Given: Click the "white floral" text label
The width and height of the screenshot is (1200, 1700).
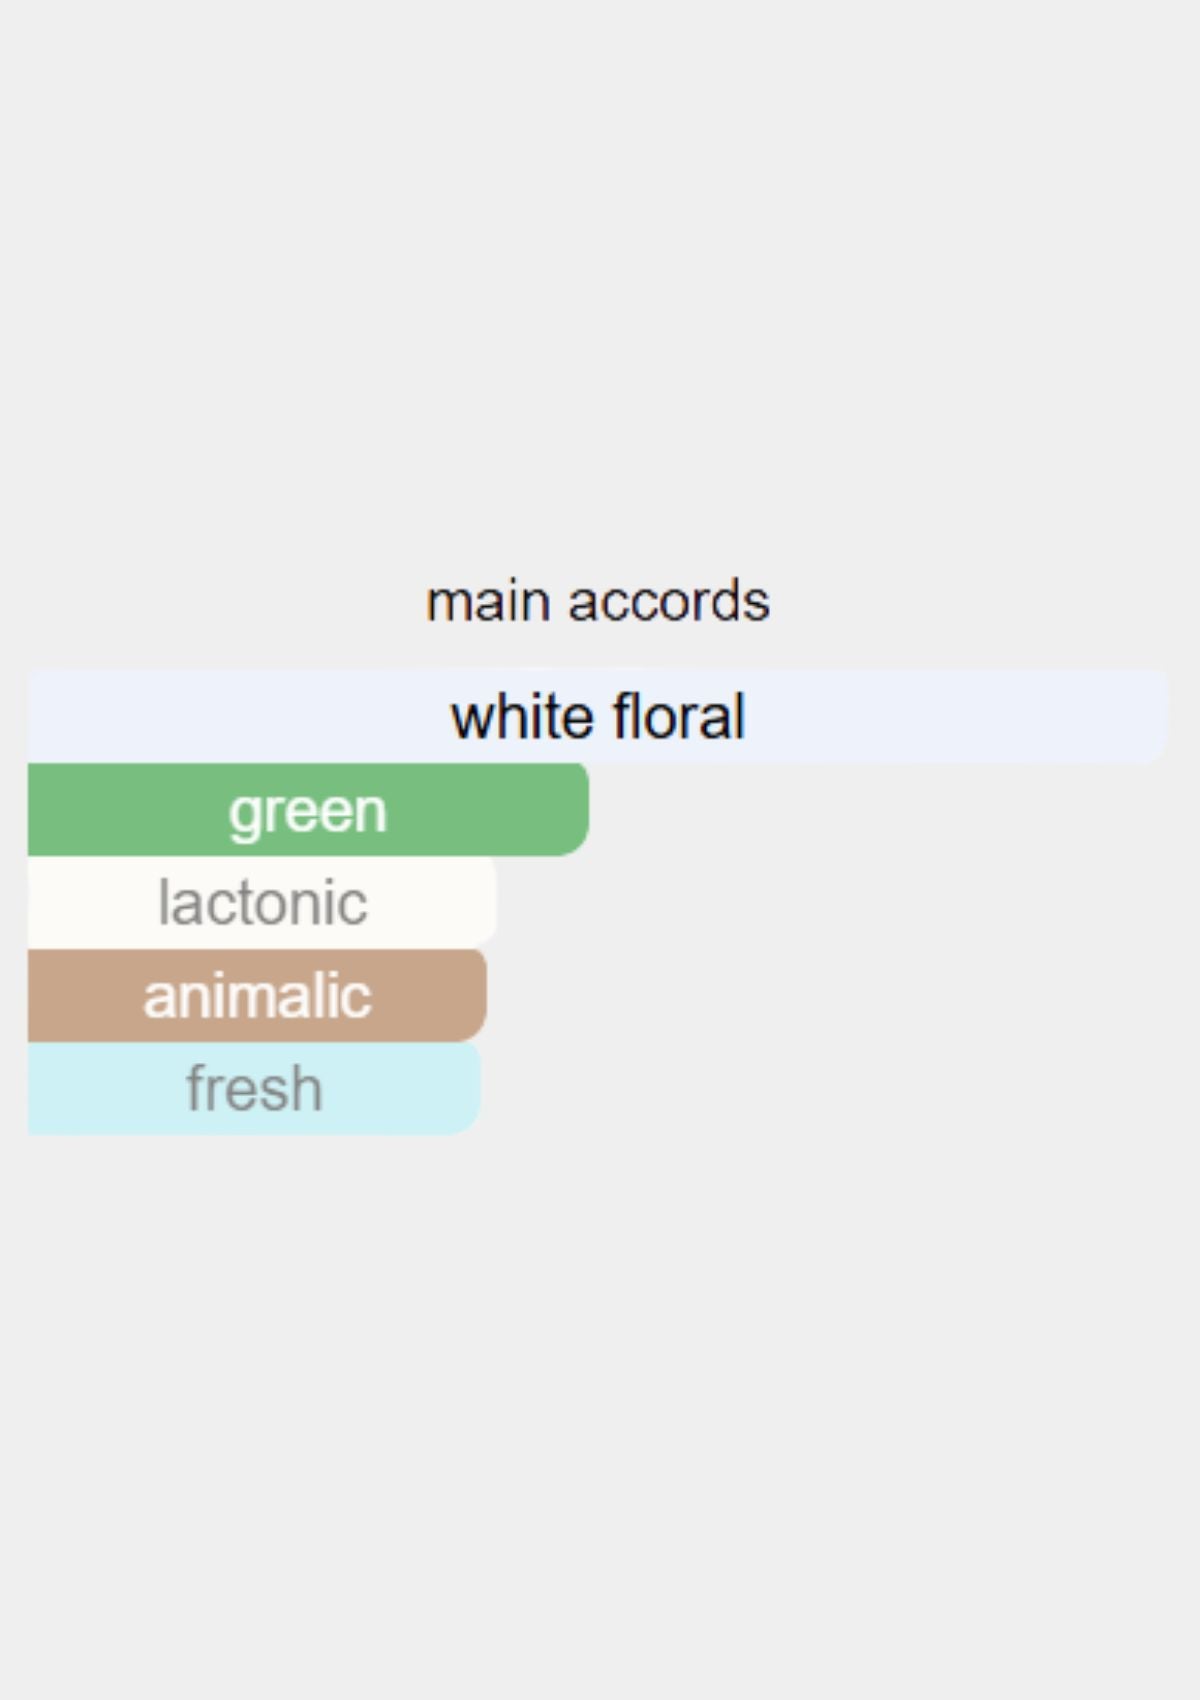Looking at the screenshot, I should tap(598, 717).
